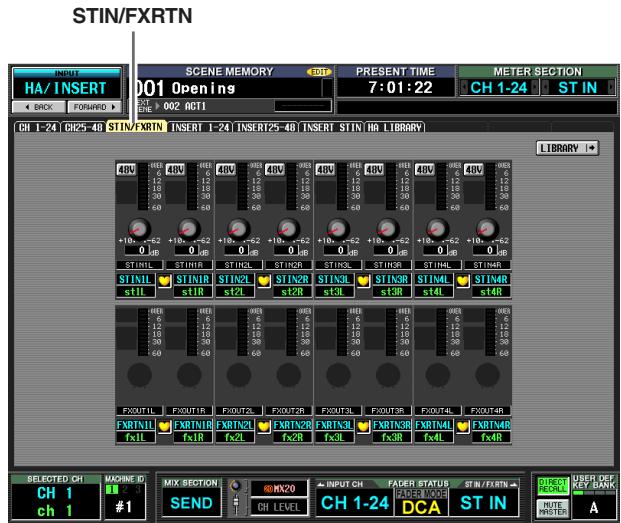Click the ST IN fader status button
This screenshot has height=523, width=621.
(x=484, y=503)
